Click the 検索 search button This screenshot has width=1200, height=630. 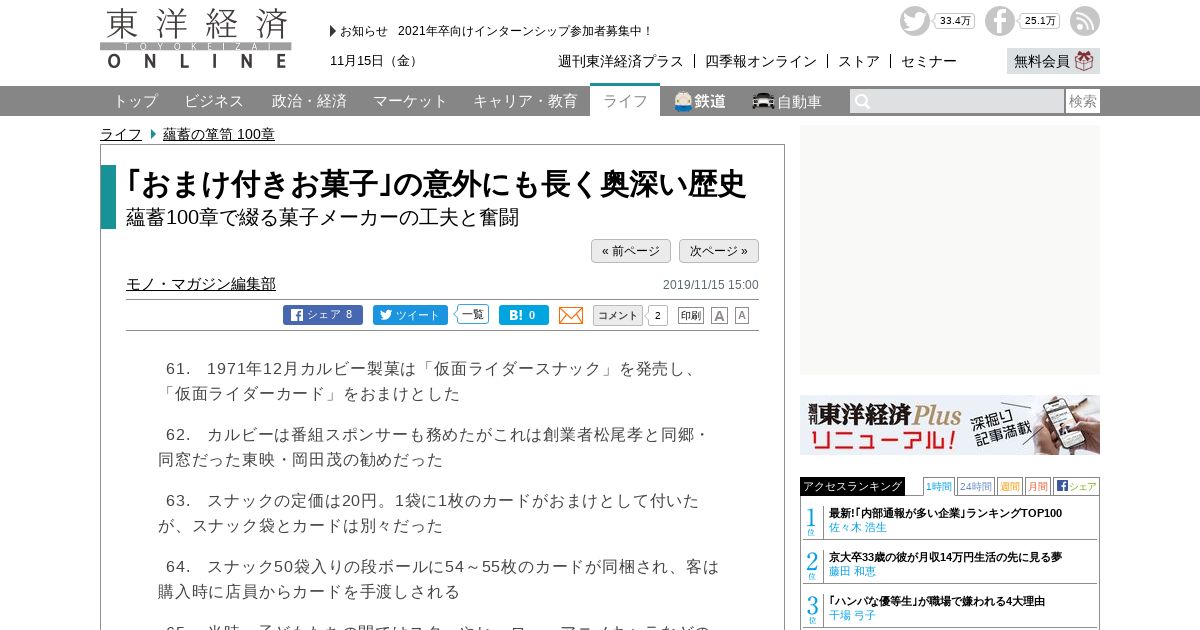[x=1083, y=101]
